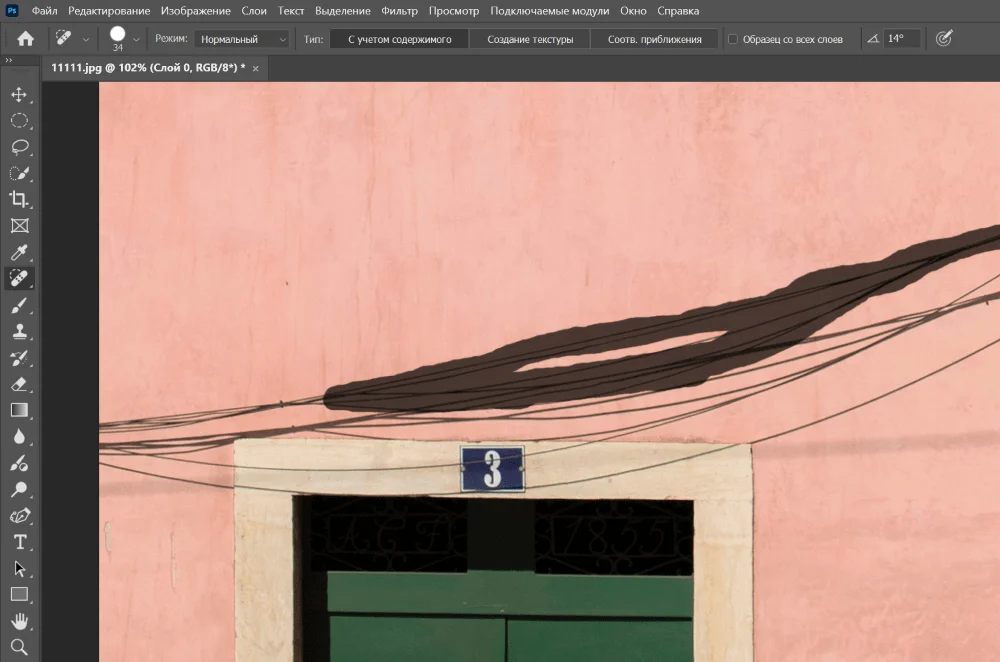Image resolution: width=1000 pixels, height=662 pixels.
Task: Click "С учетом содержимого" button
Action: pos(399,39)
